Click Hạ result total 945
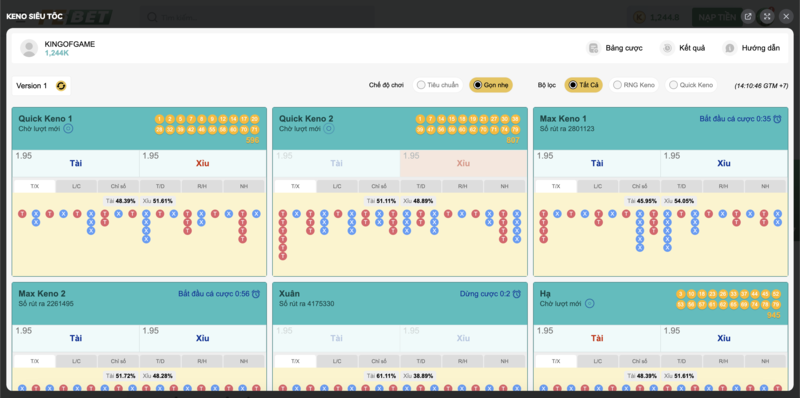The height and width of the screenshot is (398, 800). point(774,315)
